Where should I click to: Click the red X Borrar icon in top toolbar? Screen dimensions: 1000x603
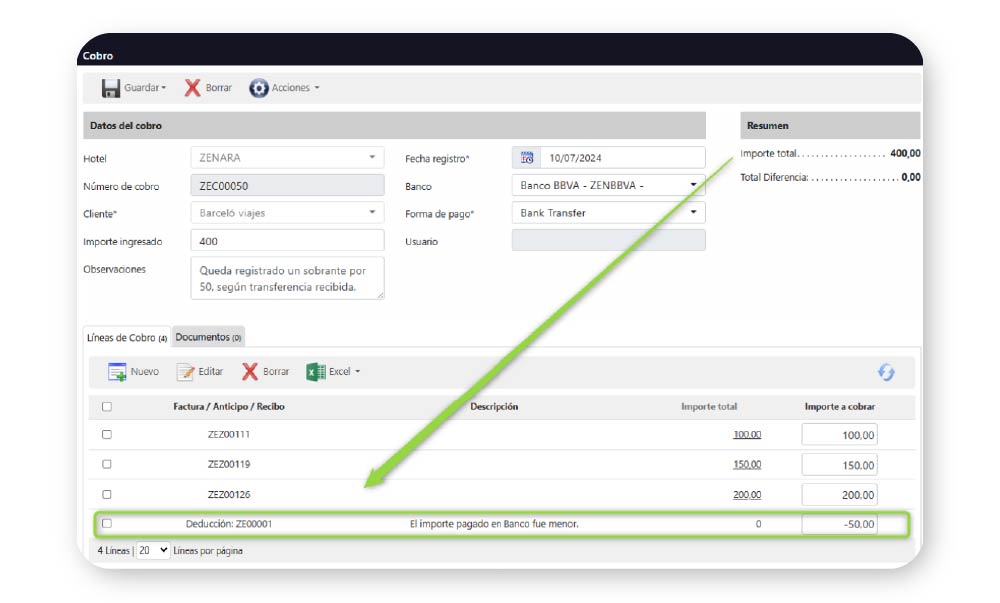[x=193, y=88]
